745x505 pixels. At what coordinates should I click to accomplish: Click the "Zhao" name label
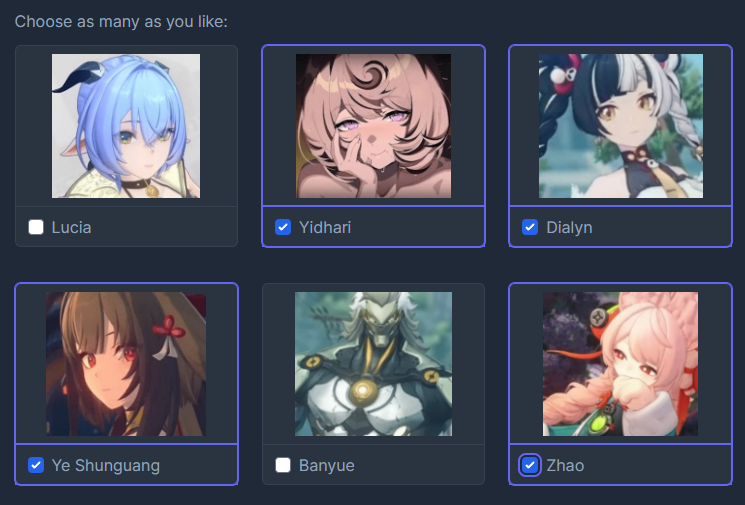click(x=565, y=466)
